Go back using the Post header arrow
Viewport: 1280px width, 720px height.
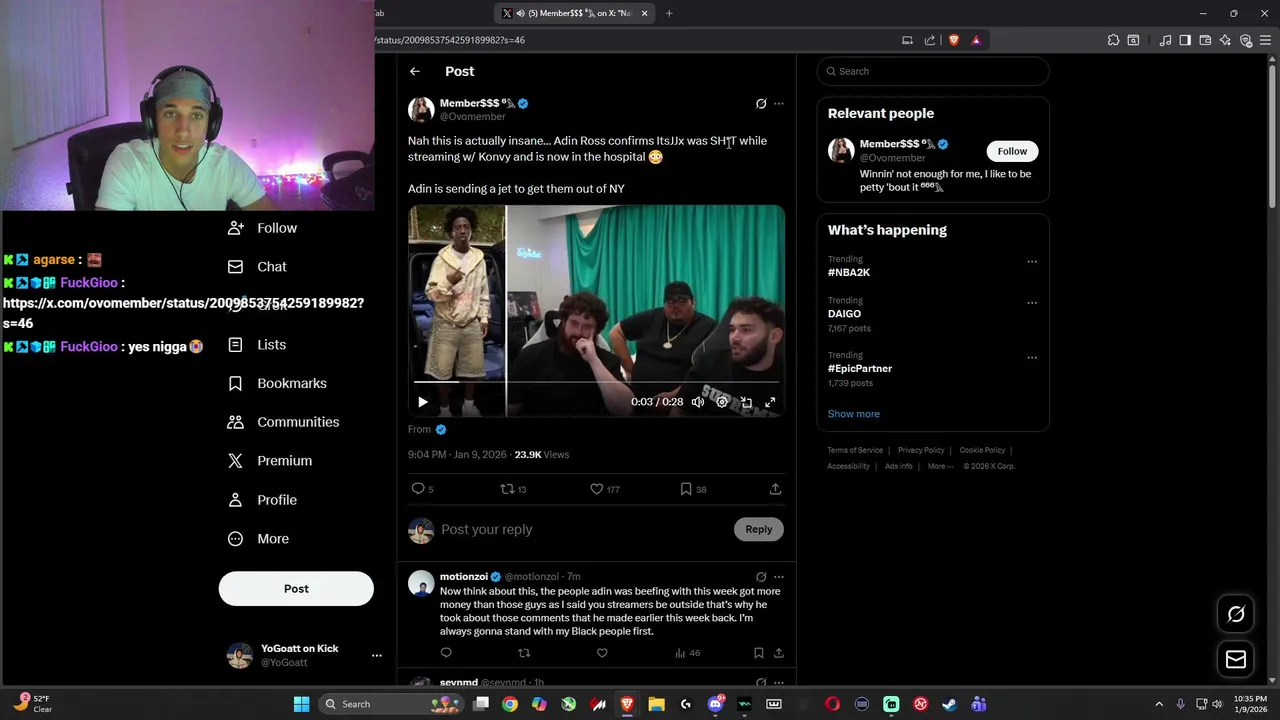tap(415, 71)
